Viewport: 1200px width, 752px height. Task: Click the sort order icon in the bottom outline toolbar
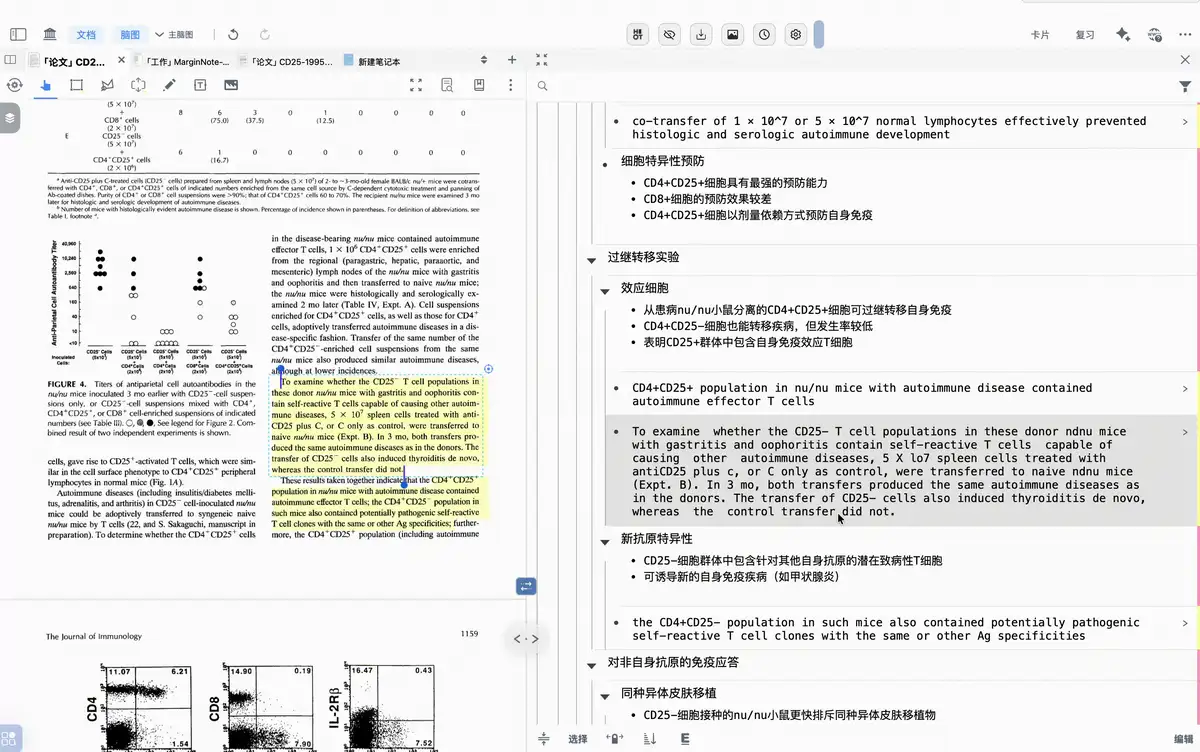click(650, 739)
